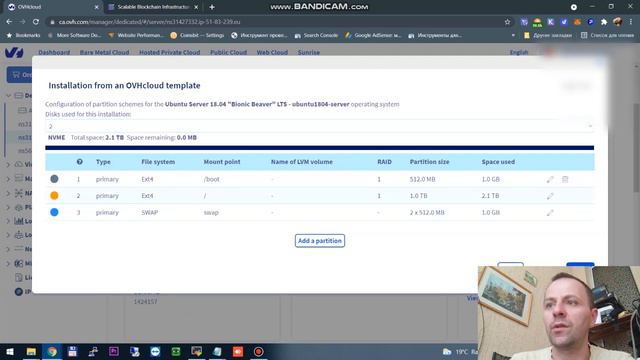
Task: Click the help question-mark icon in table header
Action: click(x=80, y=162)
